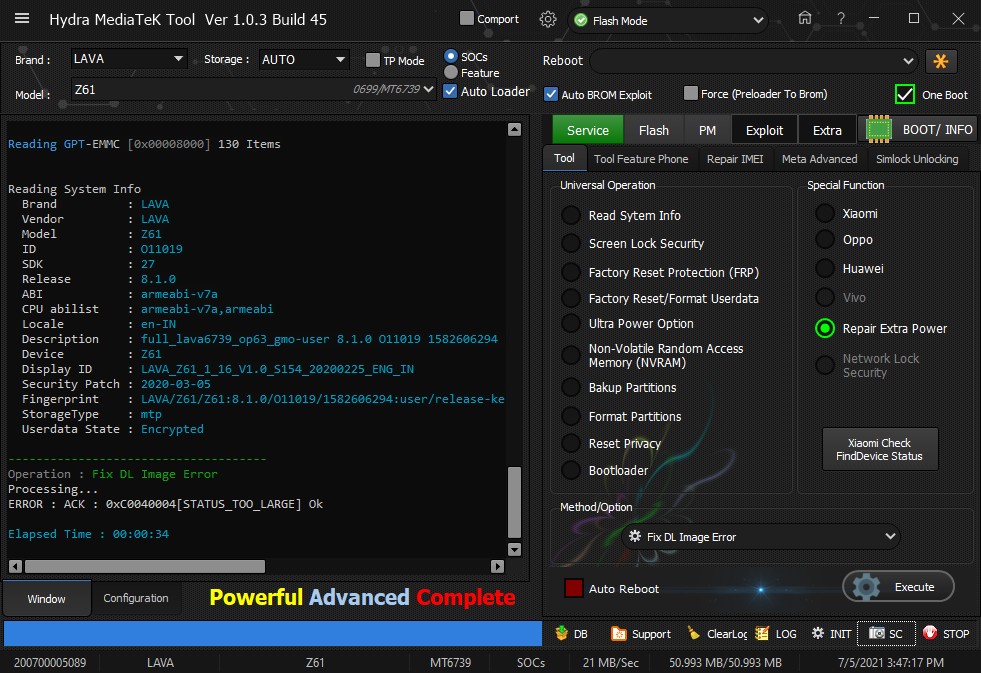Select Screen Lock Security option
Viewport: 981px width, 673px height.
tap(571, 243)
